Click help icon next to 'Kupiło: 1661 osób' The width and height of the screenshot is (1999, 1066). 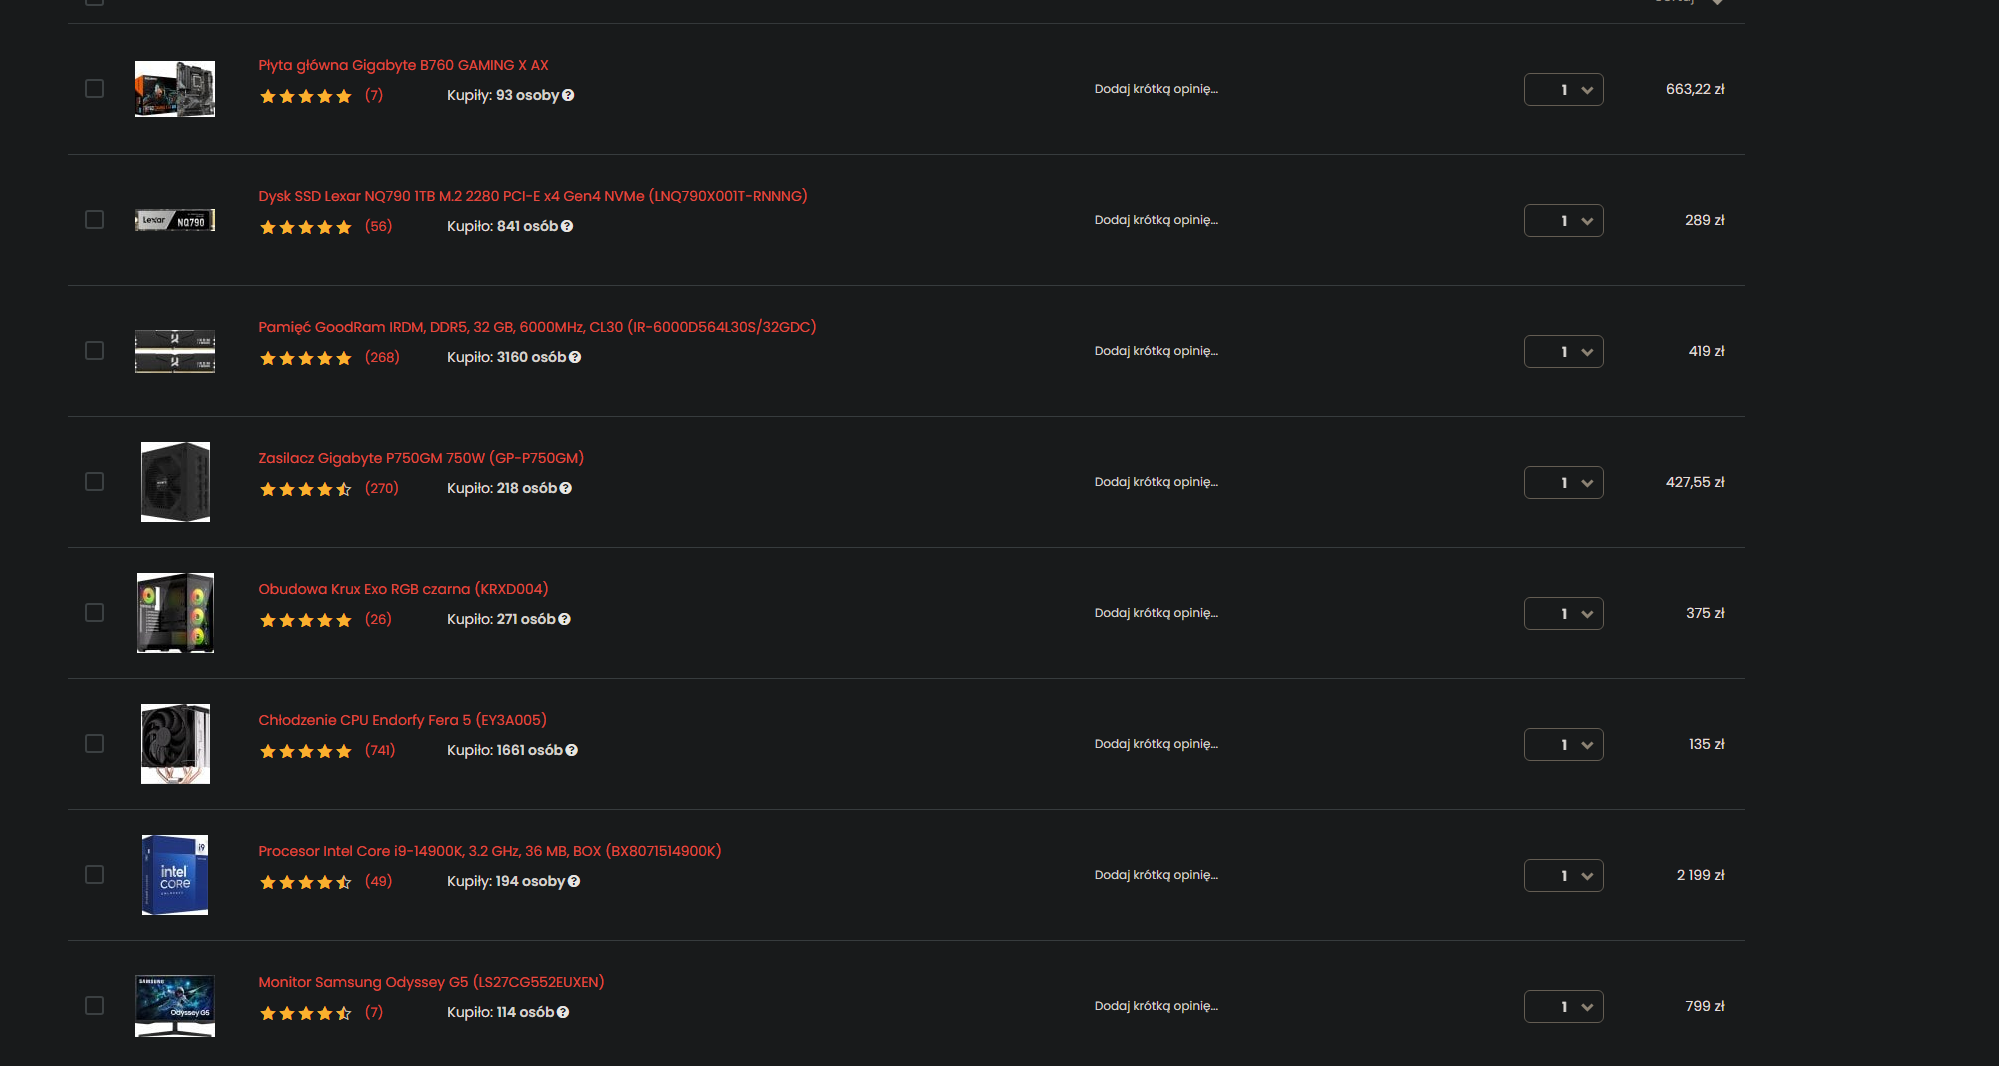[x=572, y=750]
